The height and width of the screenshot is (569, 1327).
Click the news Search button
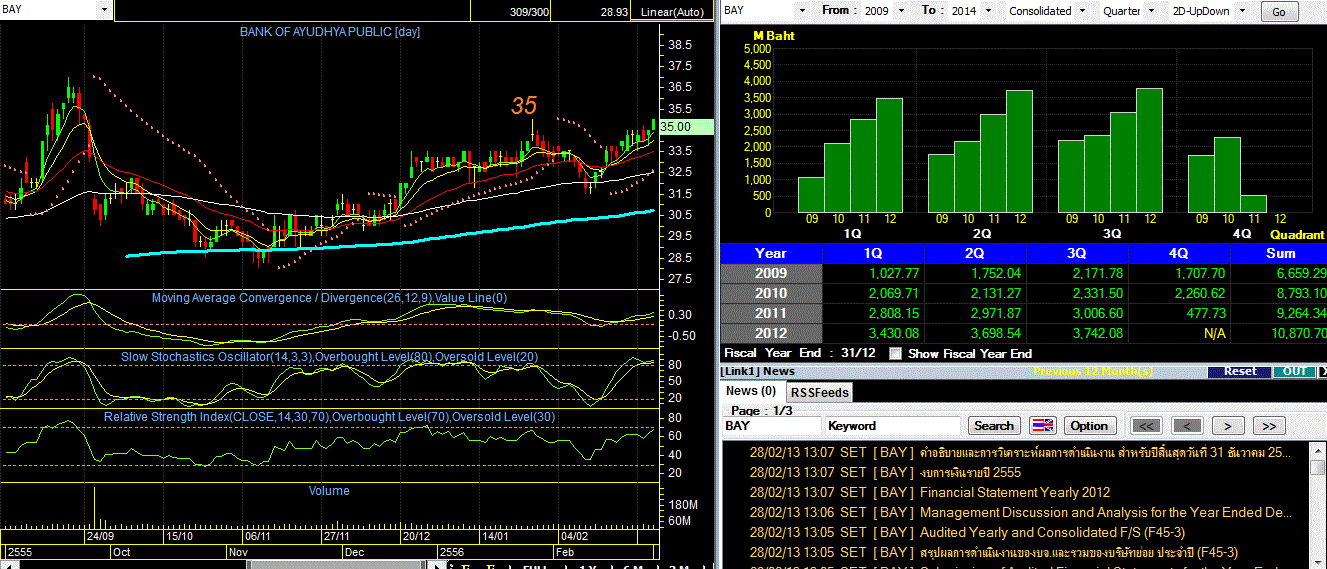[x=994, y=425]
